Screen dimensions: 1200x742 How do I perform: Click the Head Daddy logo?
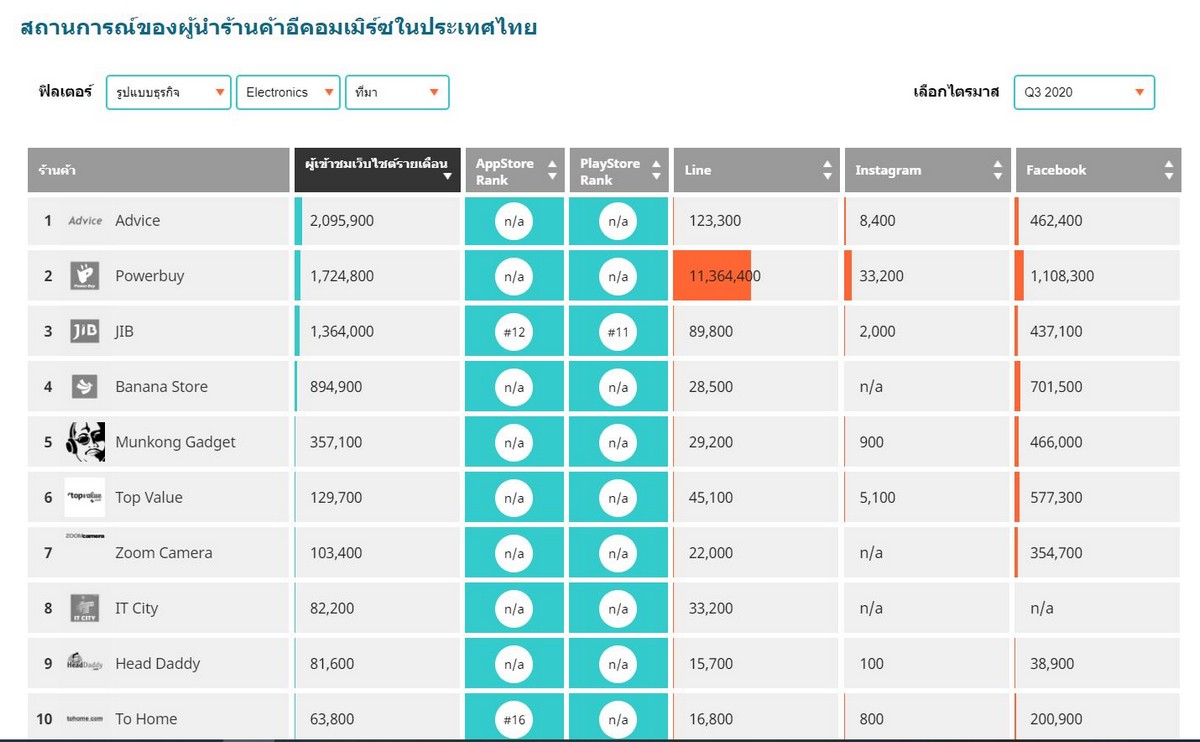[x=85, y=663]
